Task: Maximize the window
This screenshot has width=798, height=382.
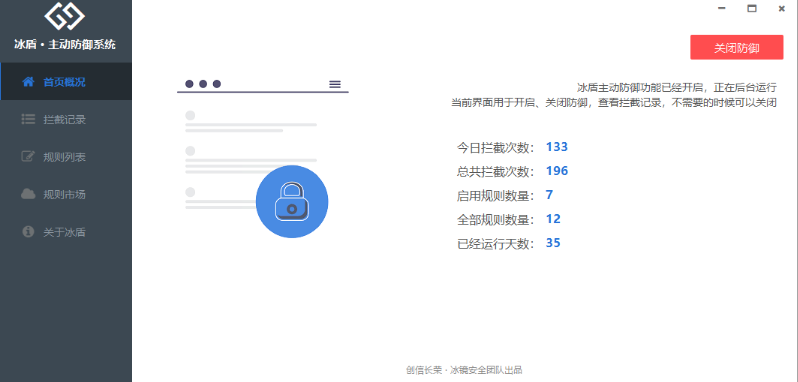Action: click(751, 8)
